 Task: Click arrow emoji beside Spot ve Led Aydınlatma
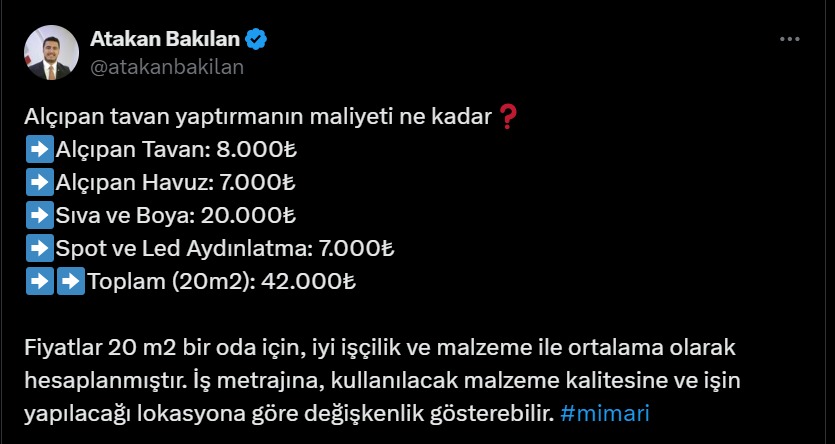click(37, 247)
